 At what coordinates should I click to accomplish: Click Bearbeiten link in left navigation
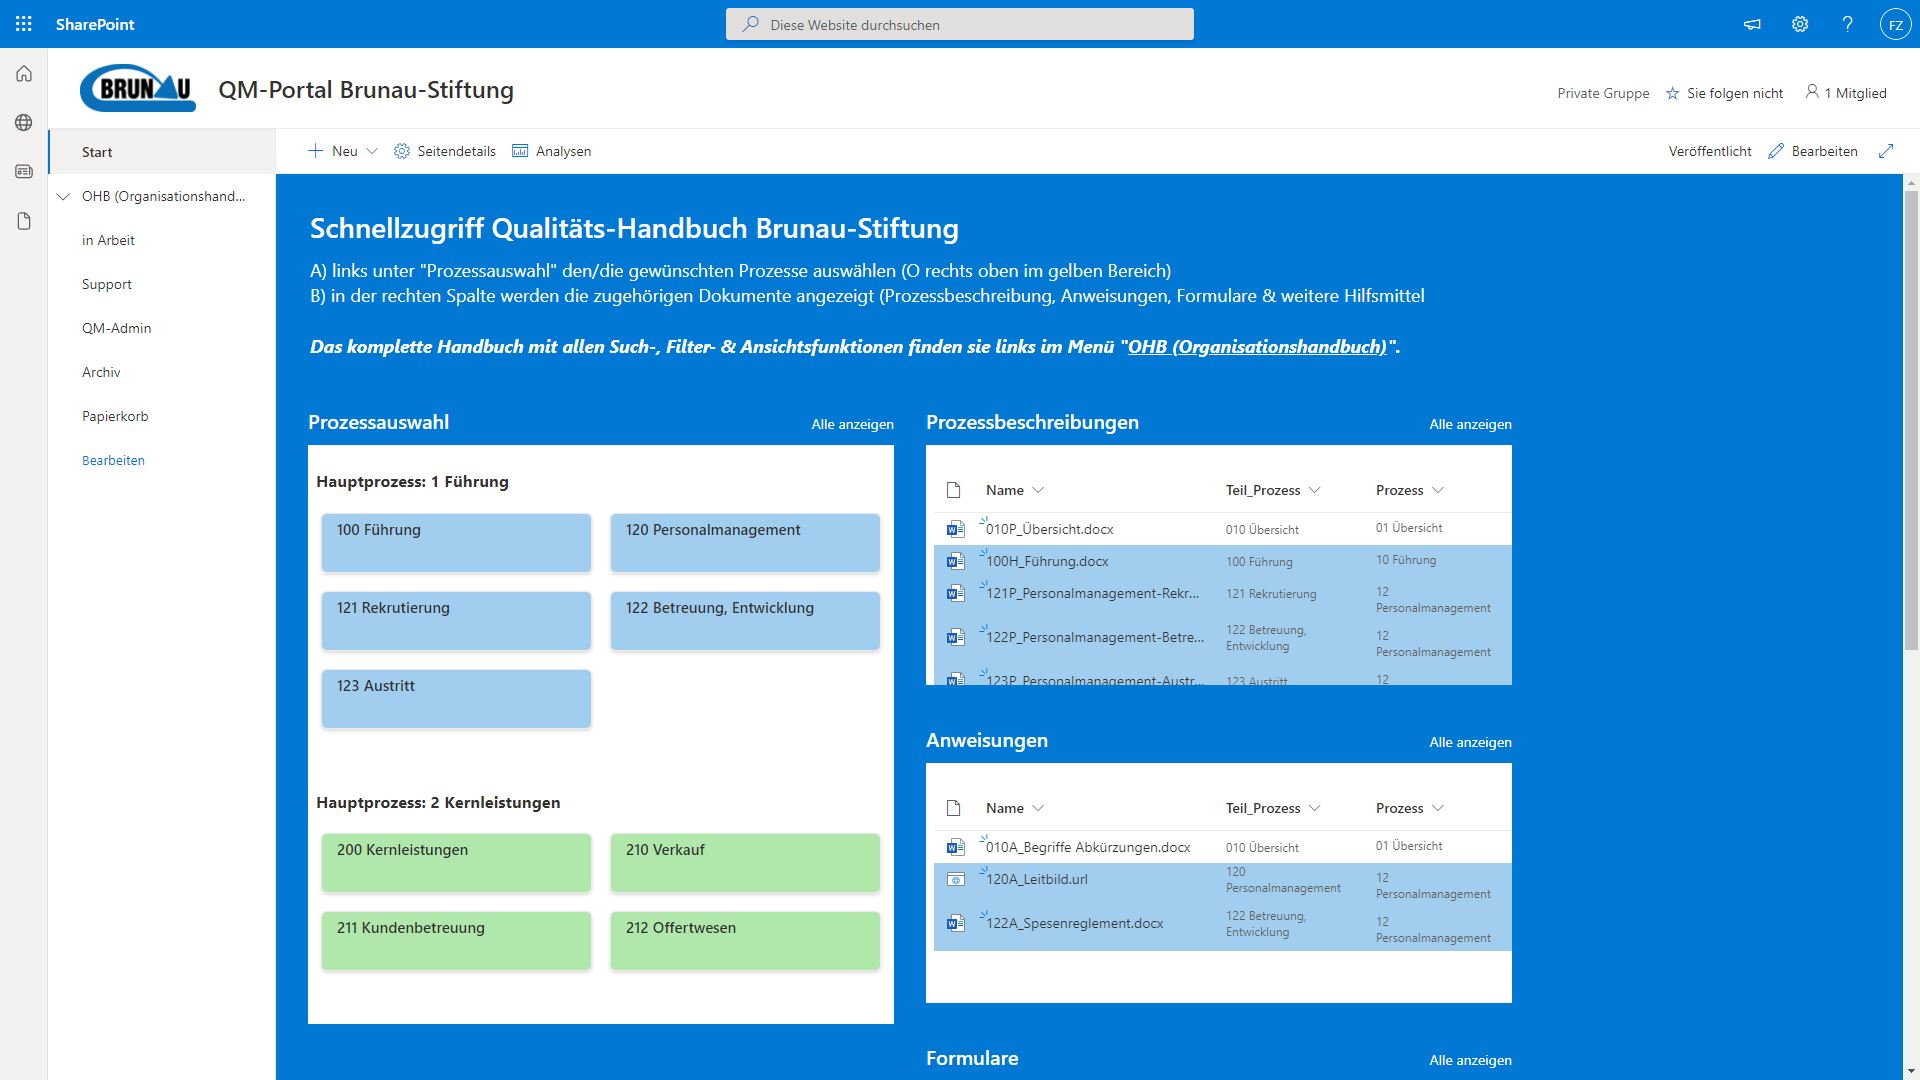[x=113, y=460]
